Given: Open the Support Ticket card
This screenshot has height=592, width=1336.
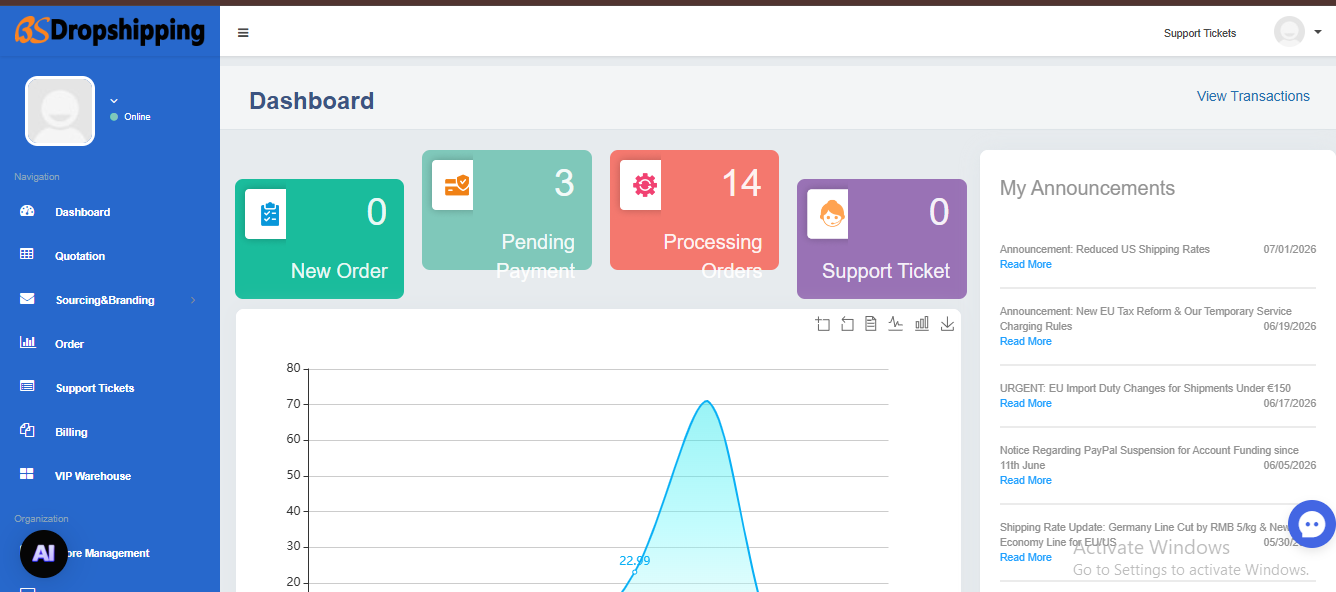Looking at the screenshot, I should [x=882, y=239].
